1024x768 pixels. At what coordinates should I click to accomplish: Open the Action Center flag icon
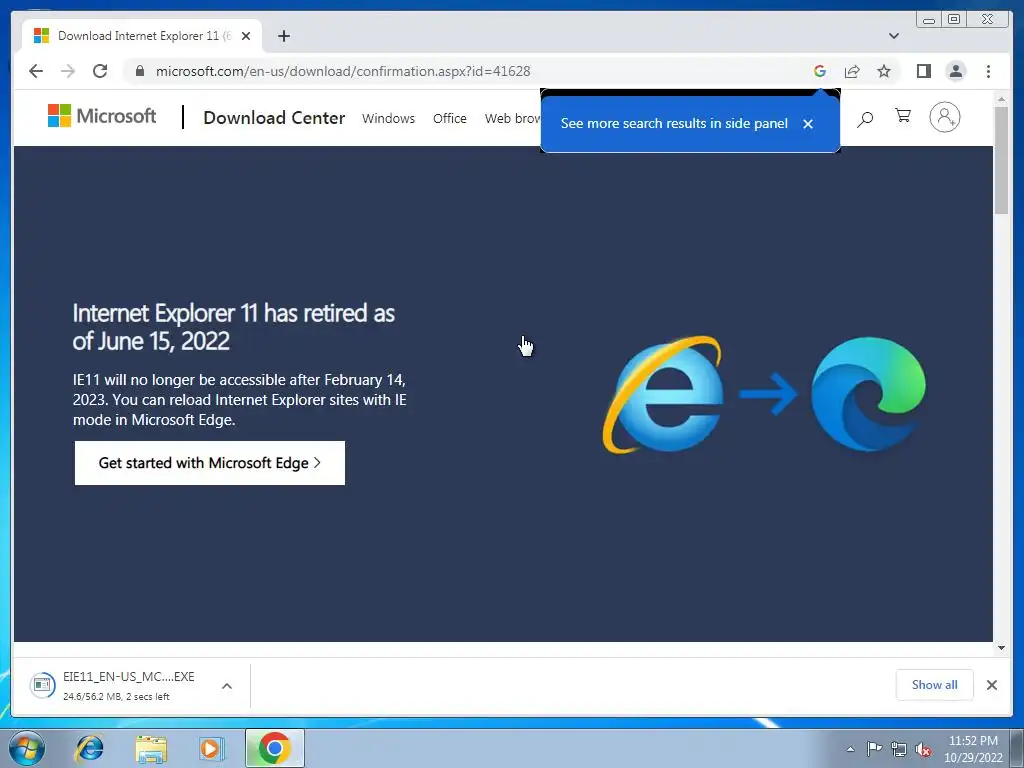(874, 749)
